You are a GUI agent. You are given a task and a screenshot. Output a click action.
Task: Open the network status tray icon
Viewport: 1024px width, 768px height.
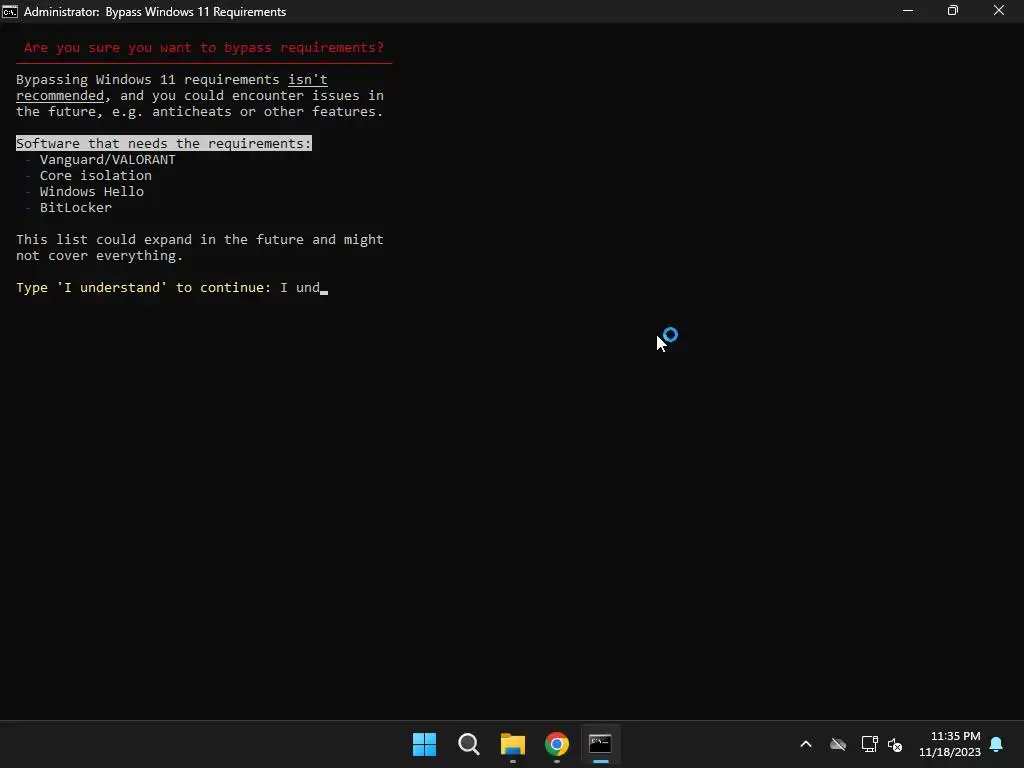click(869, 744)
